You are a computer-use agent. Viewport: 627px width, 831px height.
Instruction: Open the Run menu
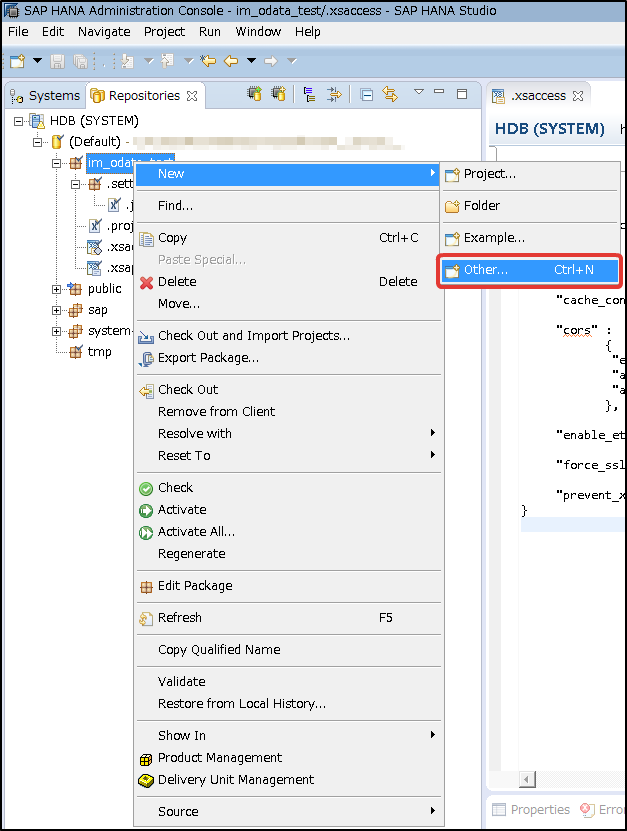click(210, 32)
